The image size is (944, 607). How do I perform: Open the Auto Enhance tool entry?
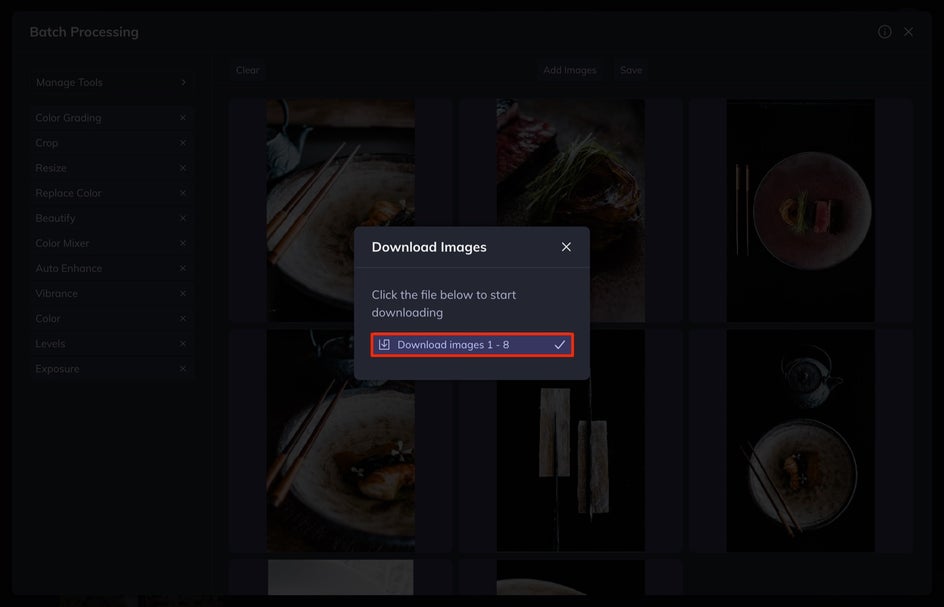(111, 269)
